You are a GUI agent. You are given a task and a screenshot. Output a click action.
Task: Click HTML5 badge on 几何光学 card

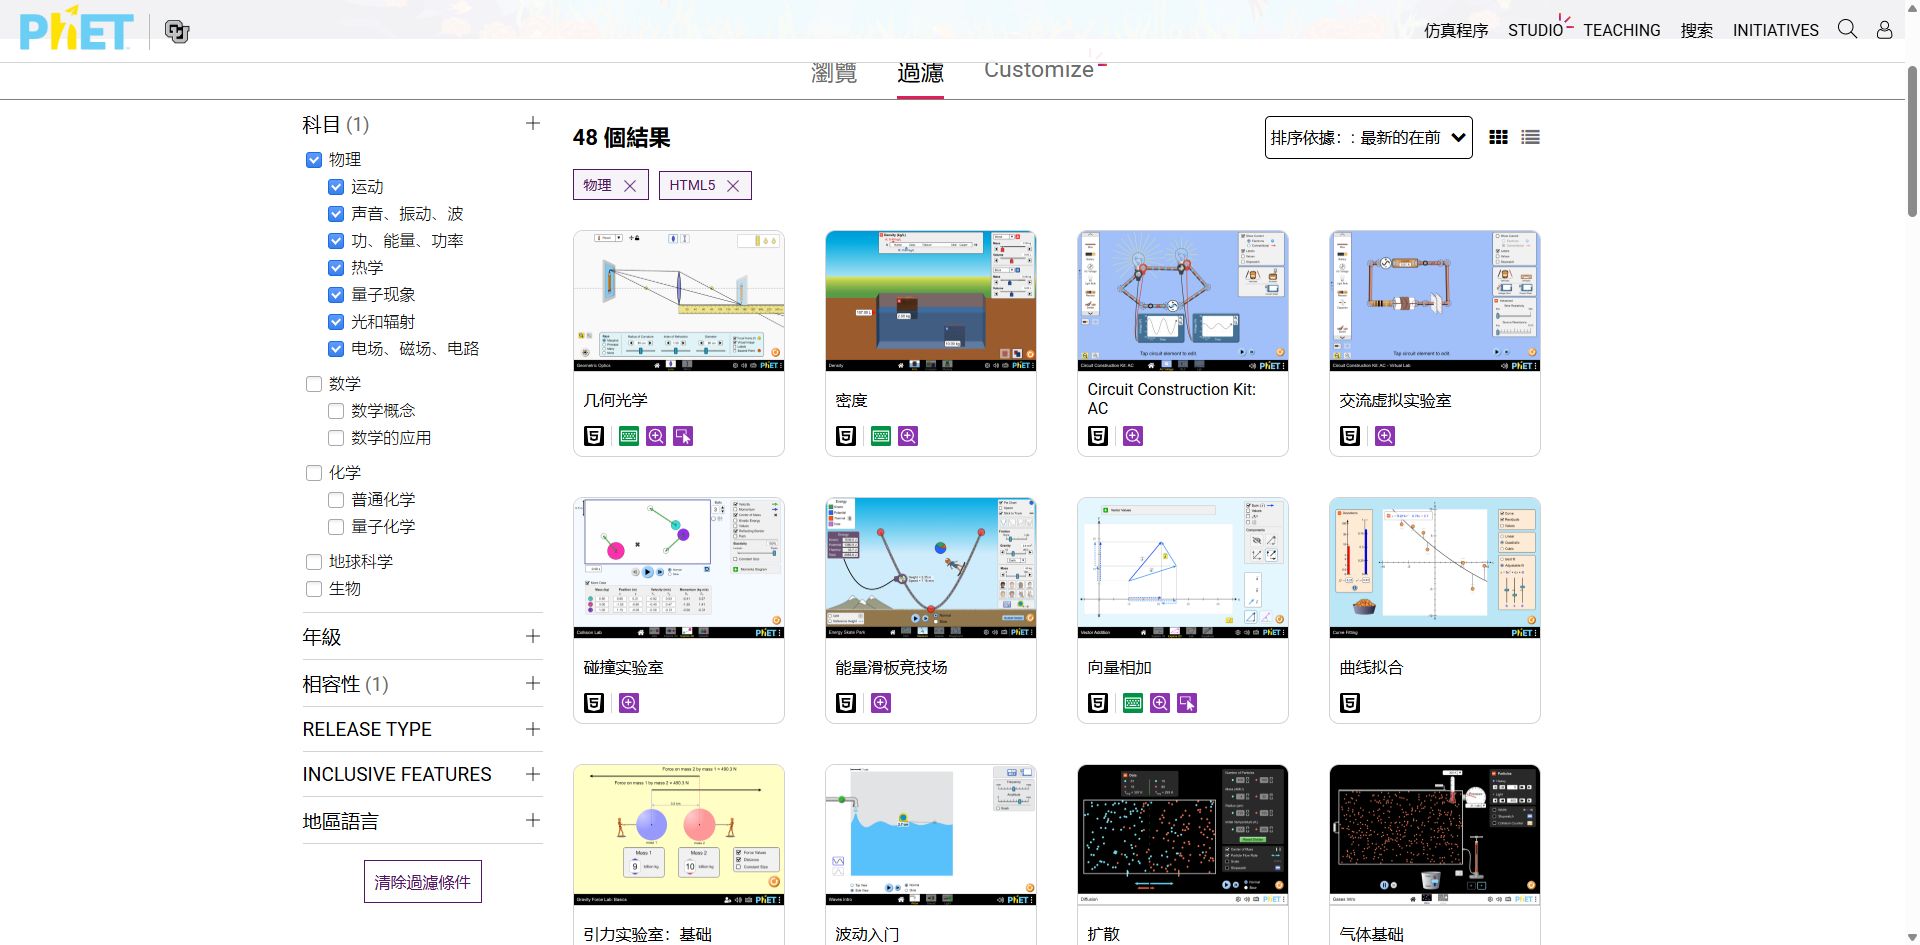point(594,436)
